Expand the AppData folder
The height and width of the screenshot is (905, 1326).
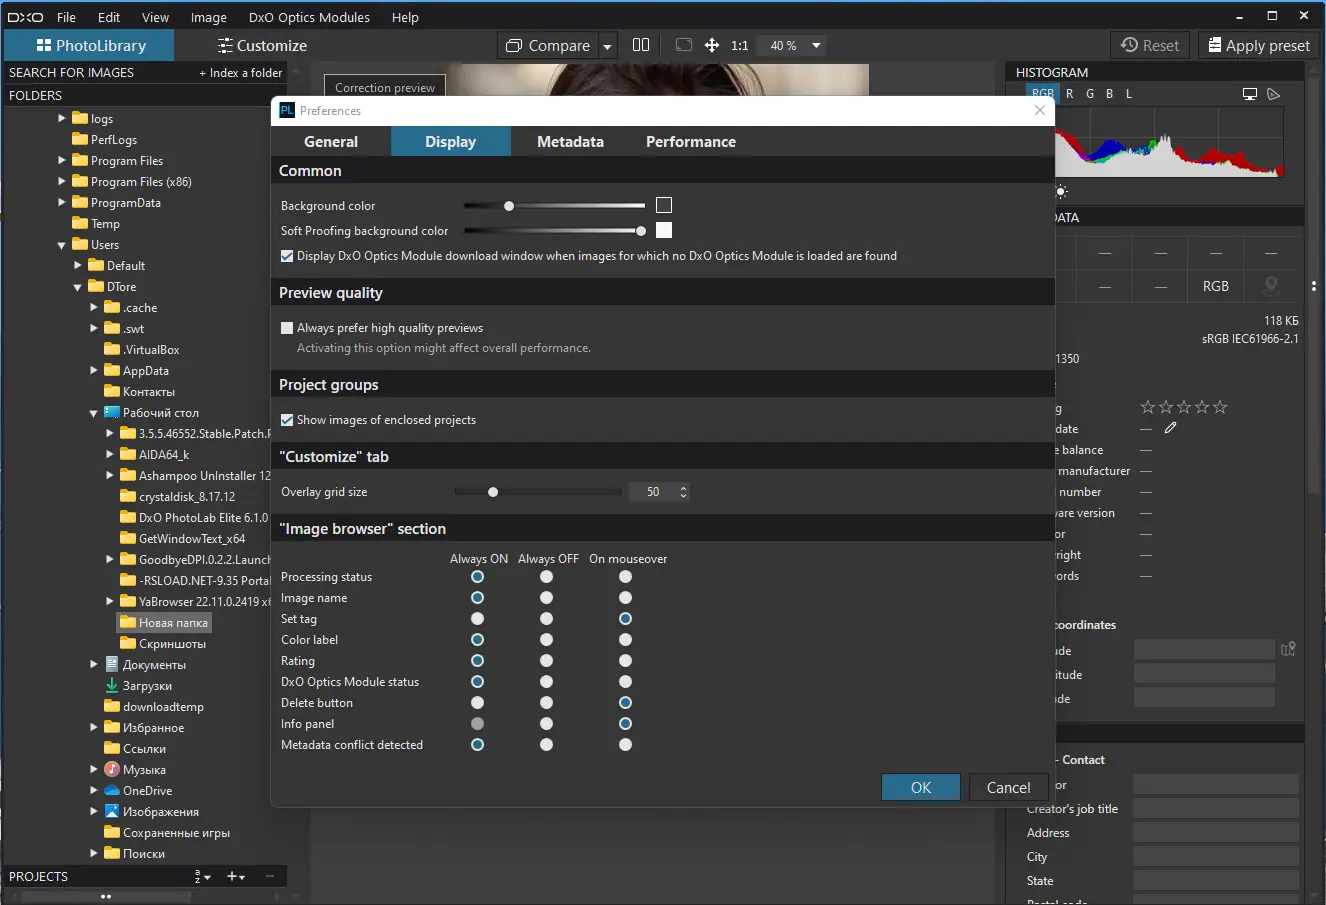pyautogui.click(x=94, y=370)
